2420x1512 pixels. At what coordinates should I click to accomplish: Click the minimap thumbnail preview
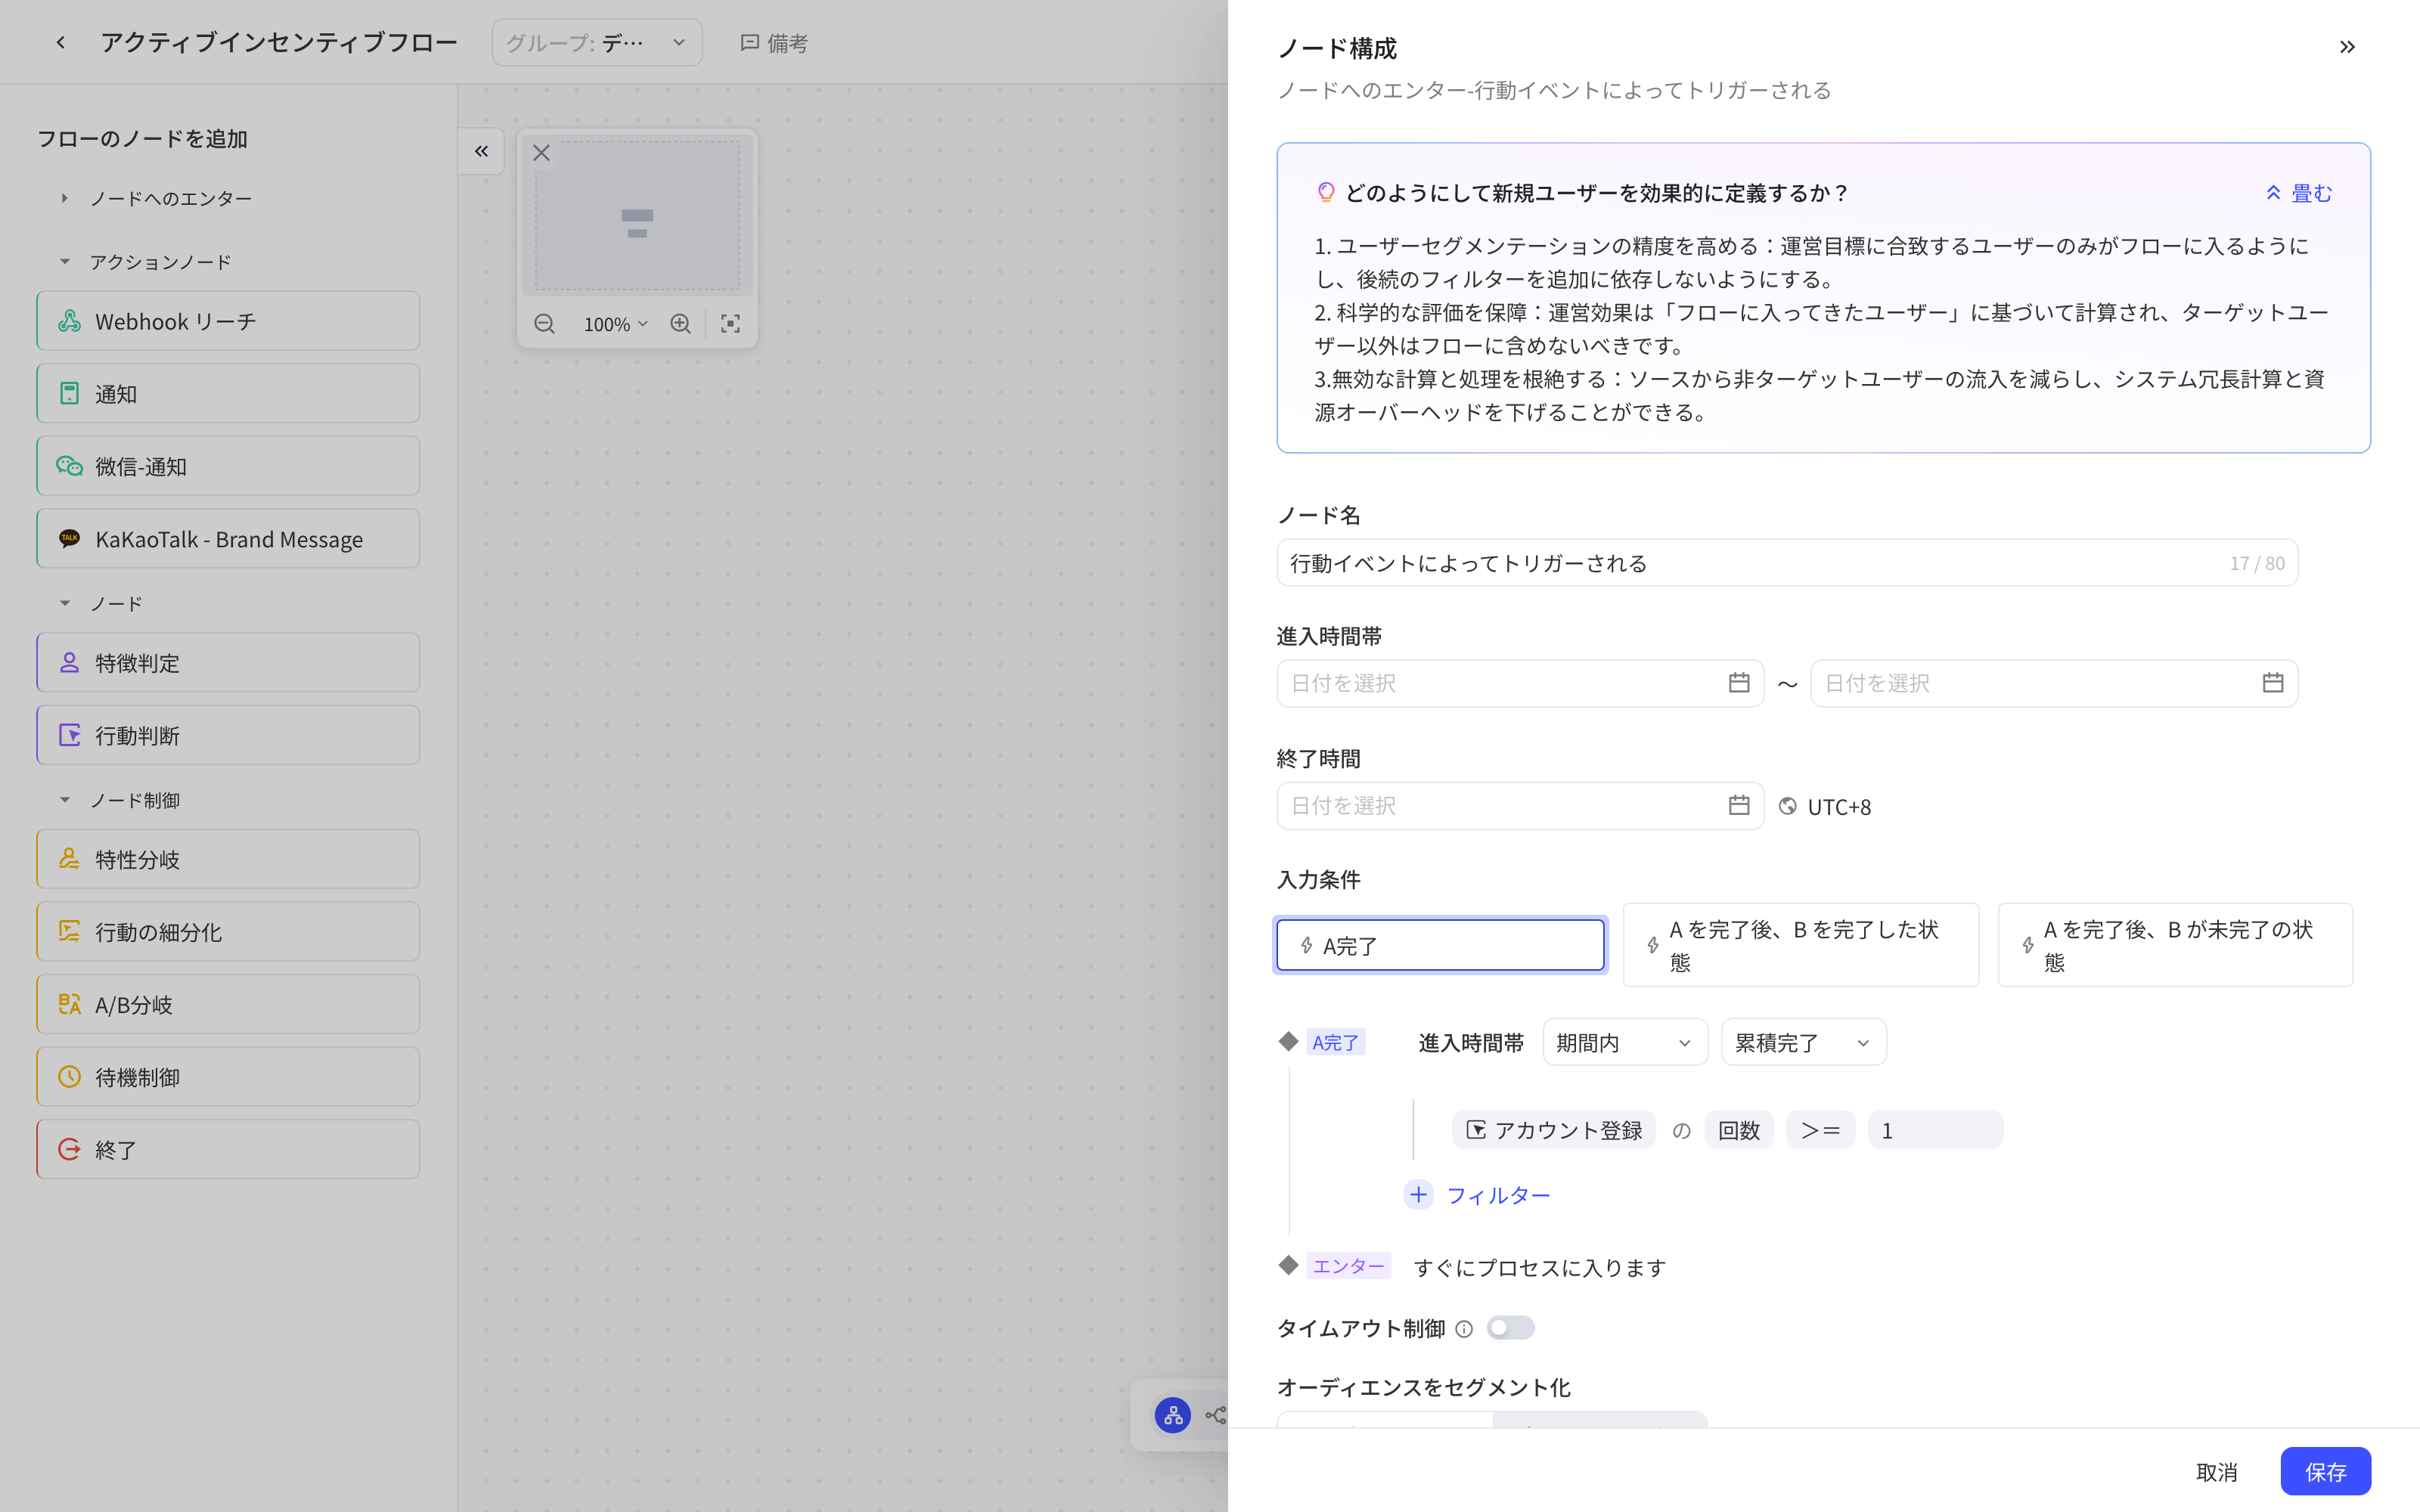(x=637, y=216)
